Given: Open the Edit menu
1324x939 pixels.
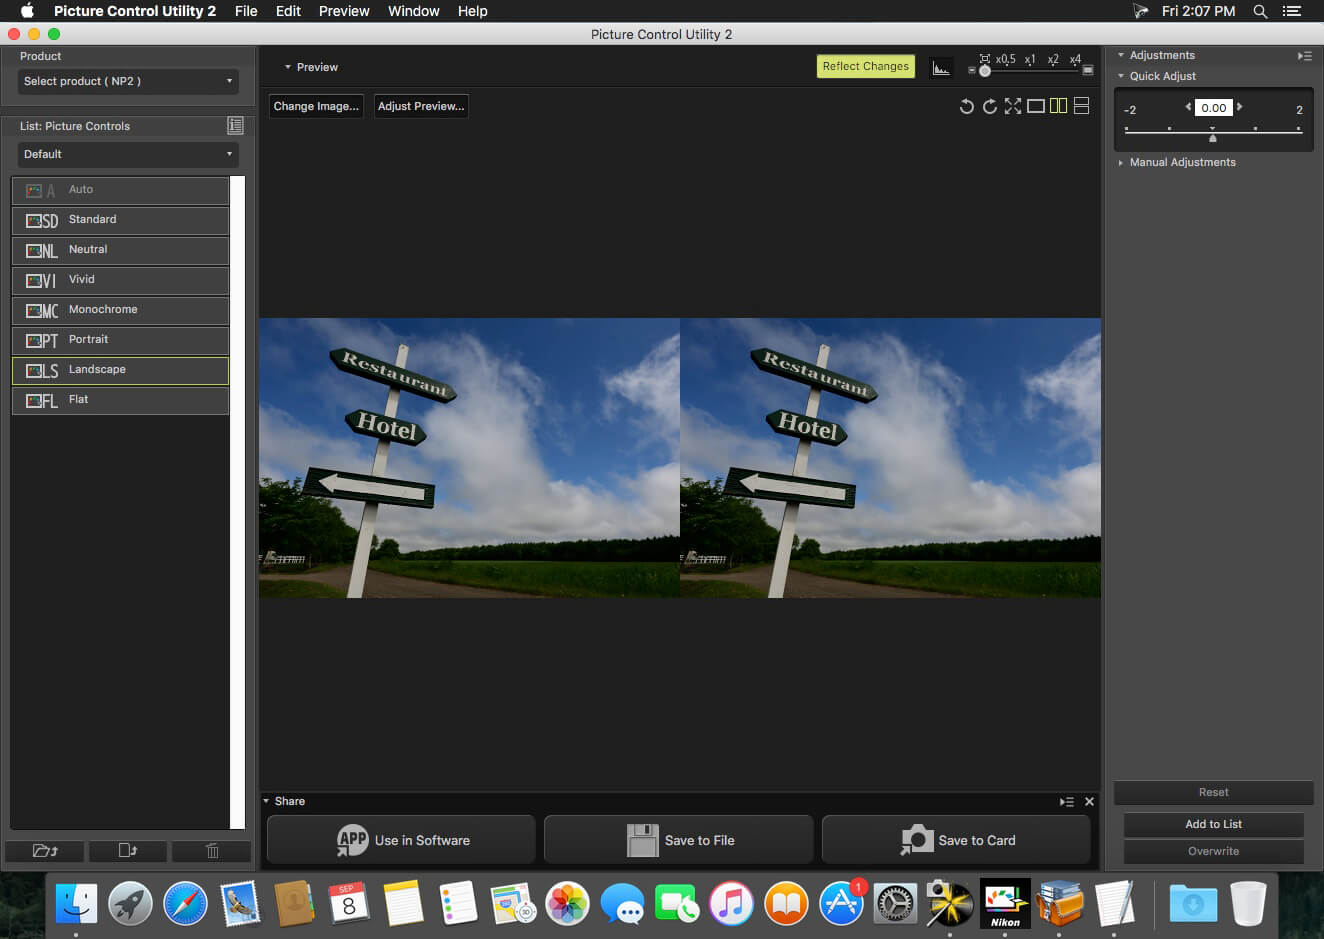Looking at the screenshot, I should point(288,11).
